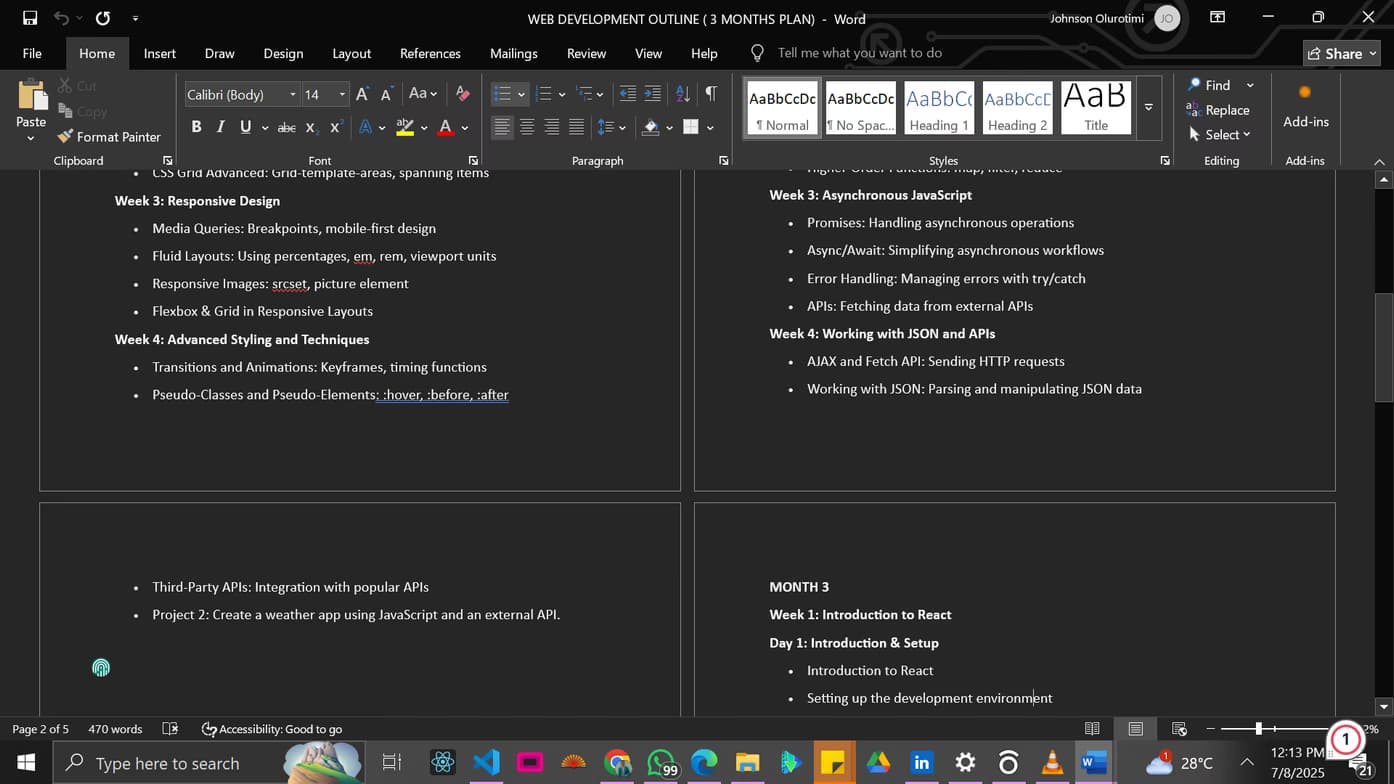Apply the Heading 1 style
The height and width of the screenshot is (784, 1394).
point(938,106)
